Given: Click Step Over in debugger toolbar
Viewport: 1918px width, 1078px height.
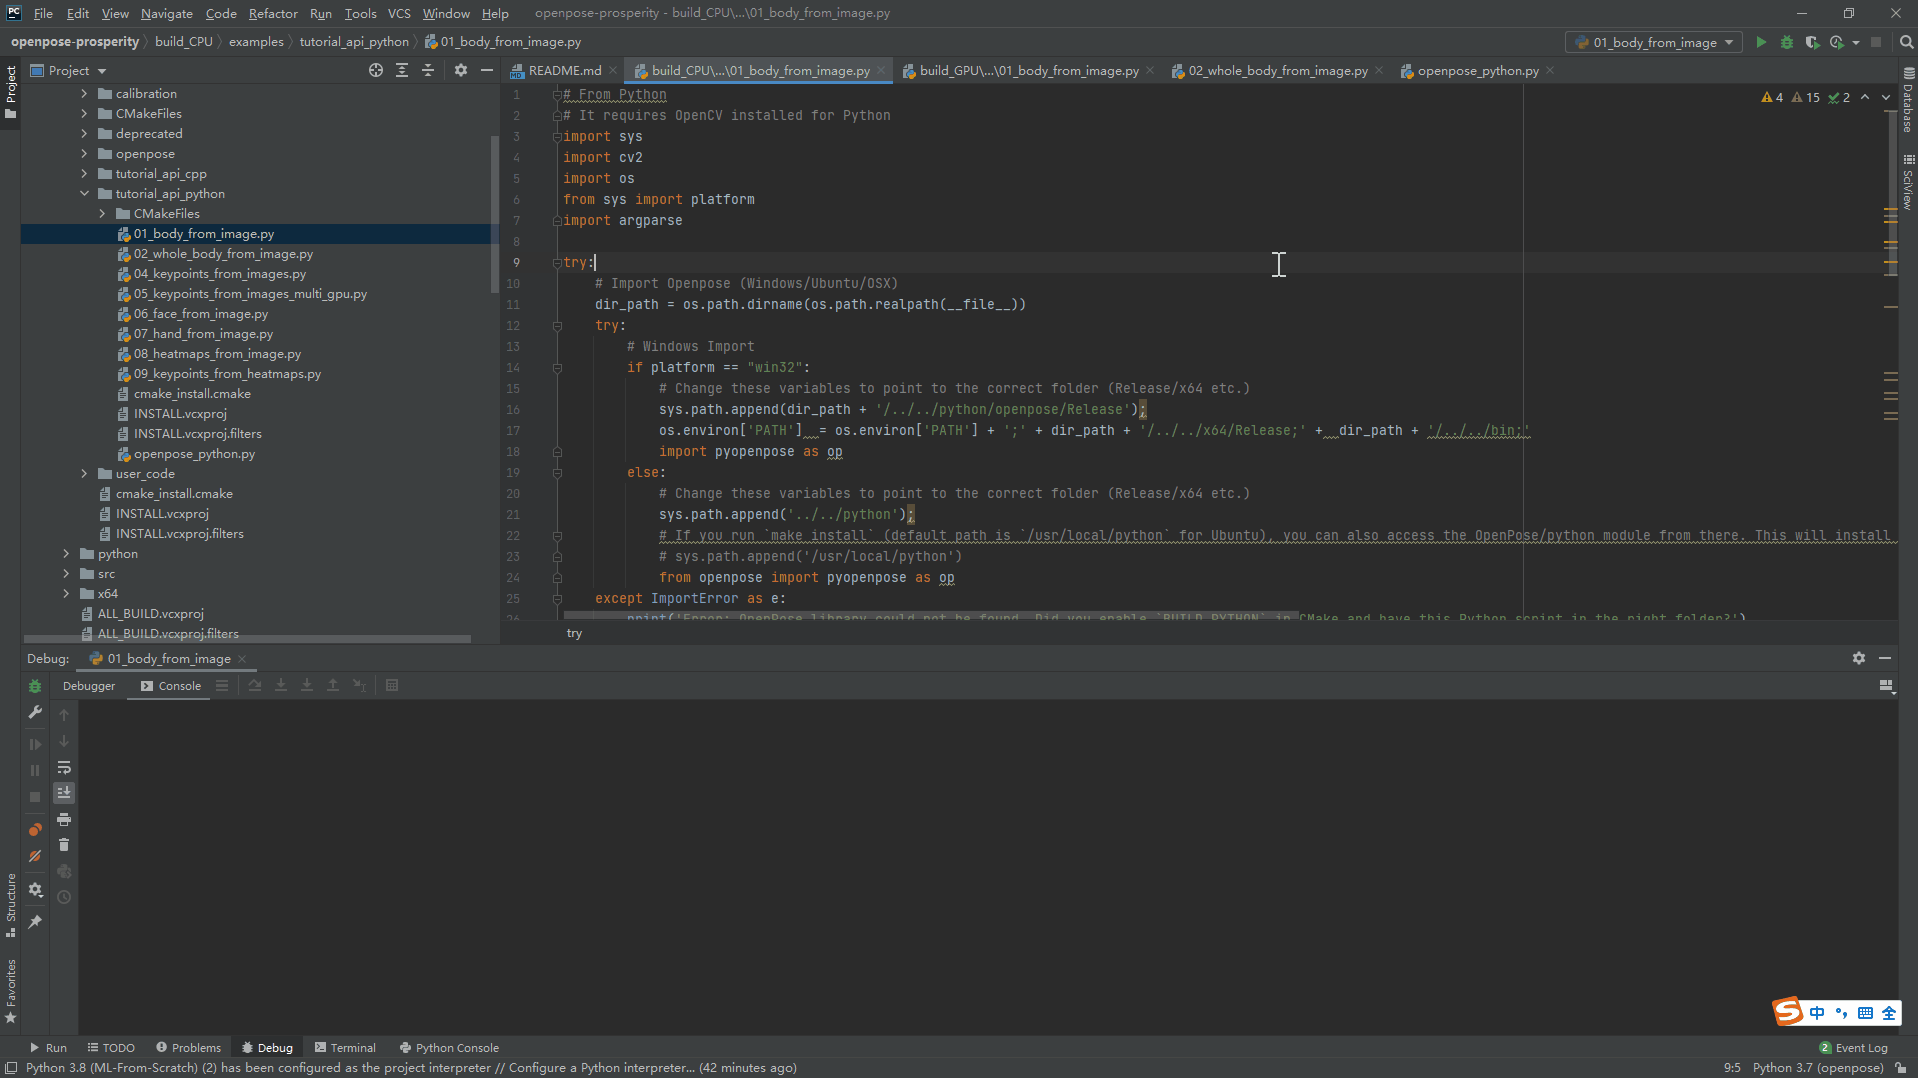Looking at the screenshot, I should pos(255,685).
